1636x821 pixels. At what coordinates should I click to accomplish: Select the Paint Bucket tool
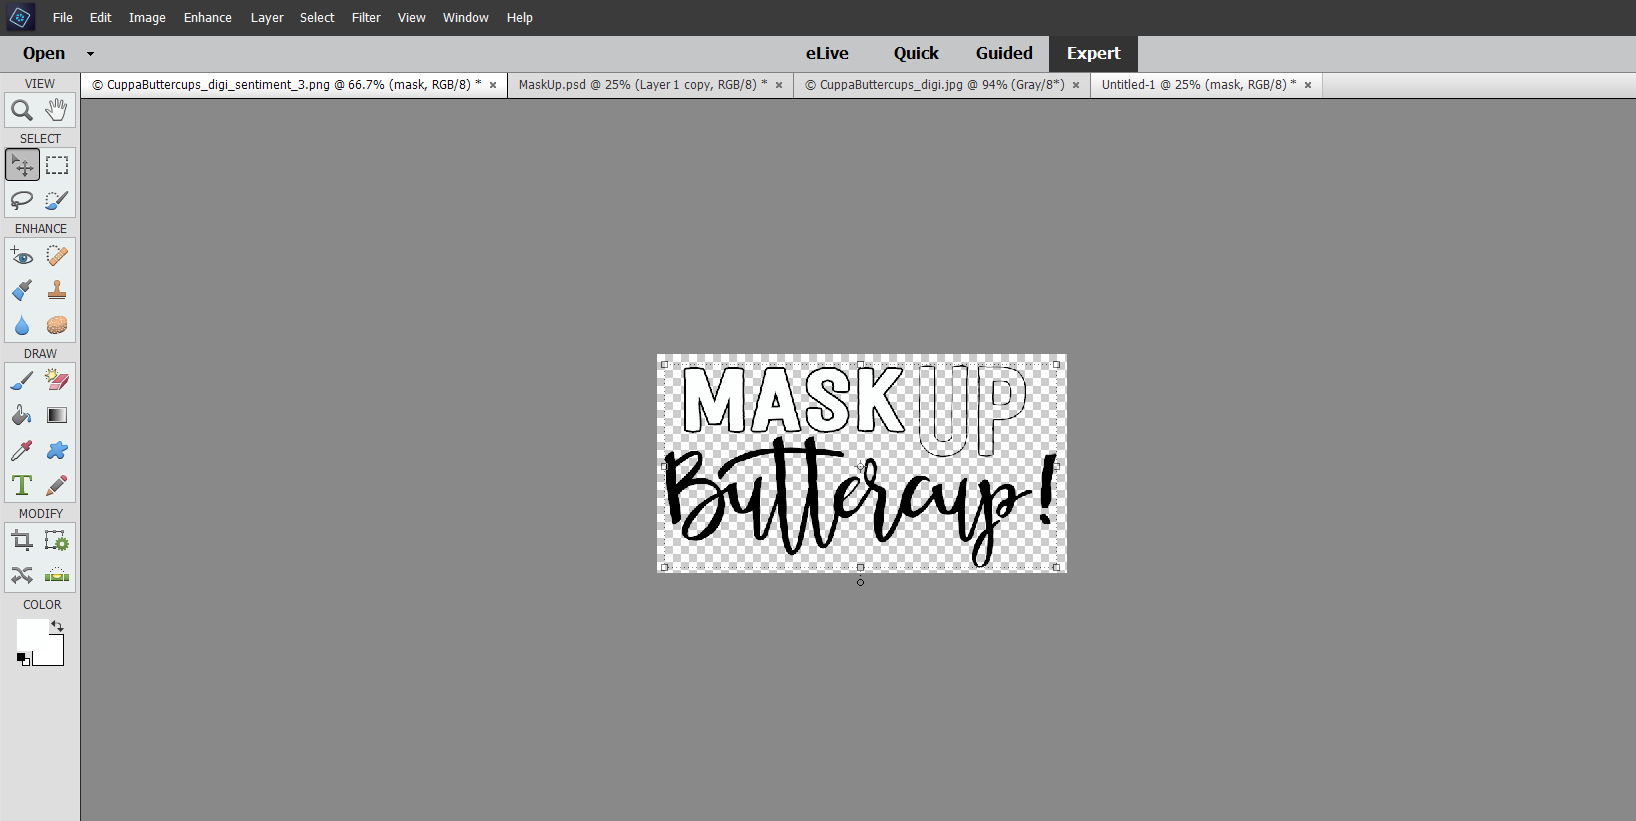(x=22, y=415)
